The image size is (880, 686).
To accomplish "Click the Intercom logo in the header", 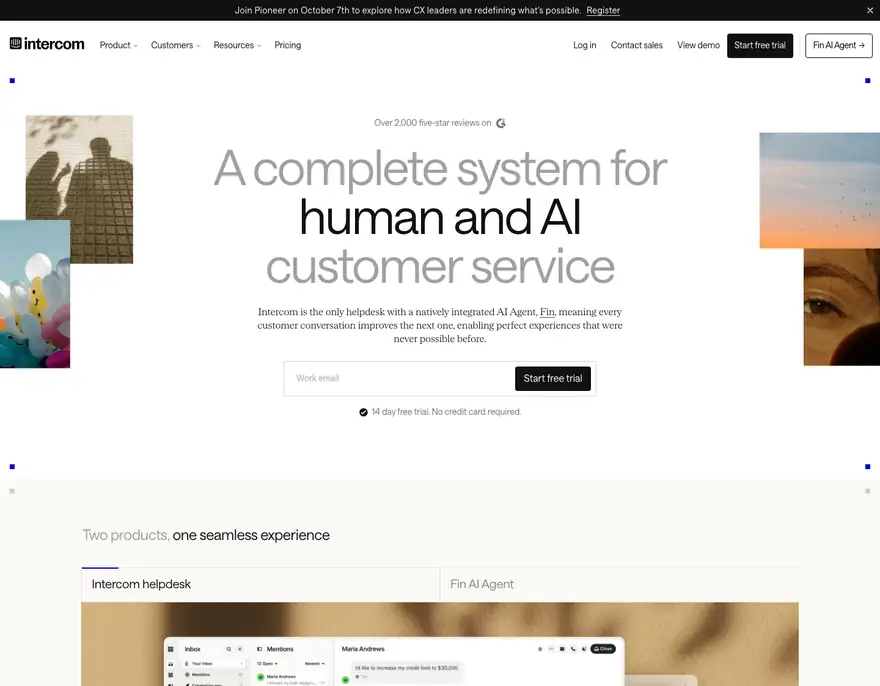I will point(47,44).
